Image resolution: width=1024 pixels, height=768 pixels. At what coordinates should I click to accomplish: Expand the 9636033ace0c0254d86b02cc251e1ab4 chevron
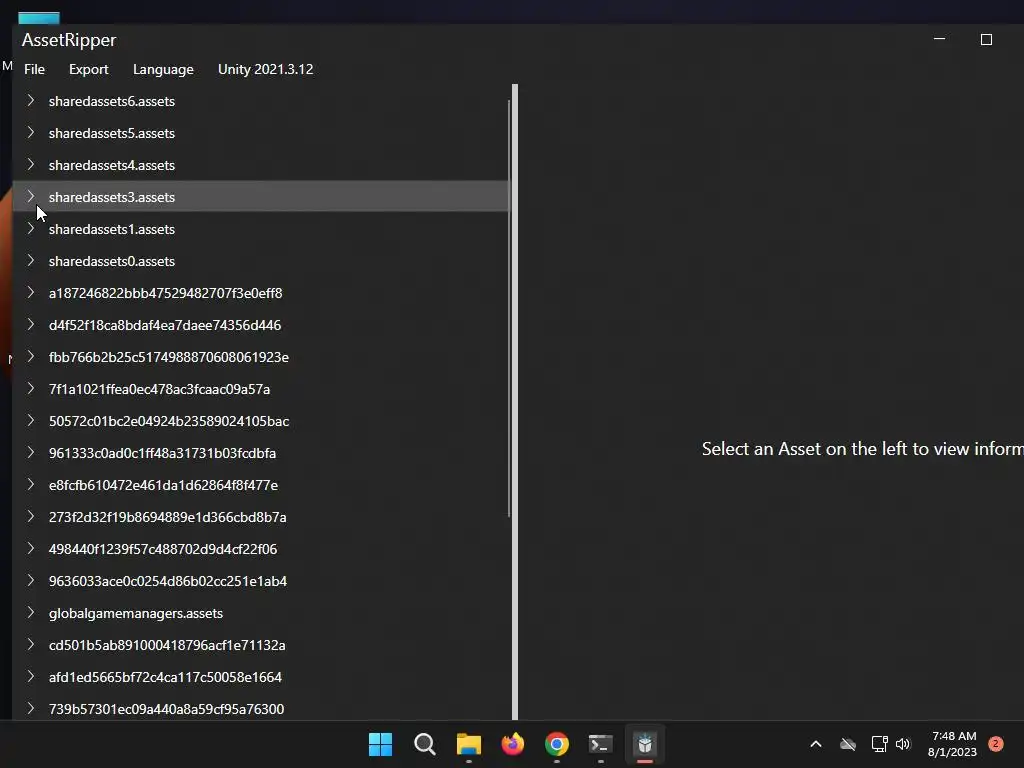point(30,581)
